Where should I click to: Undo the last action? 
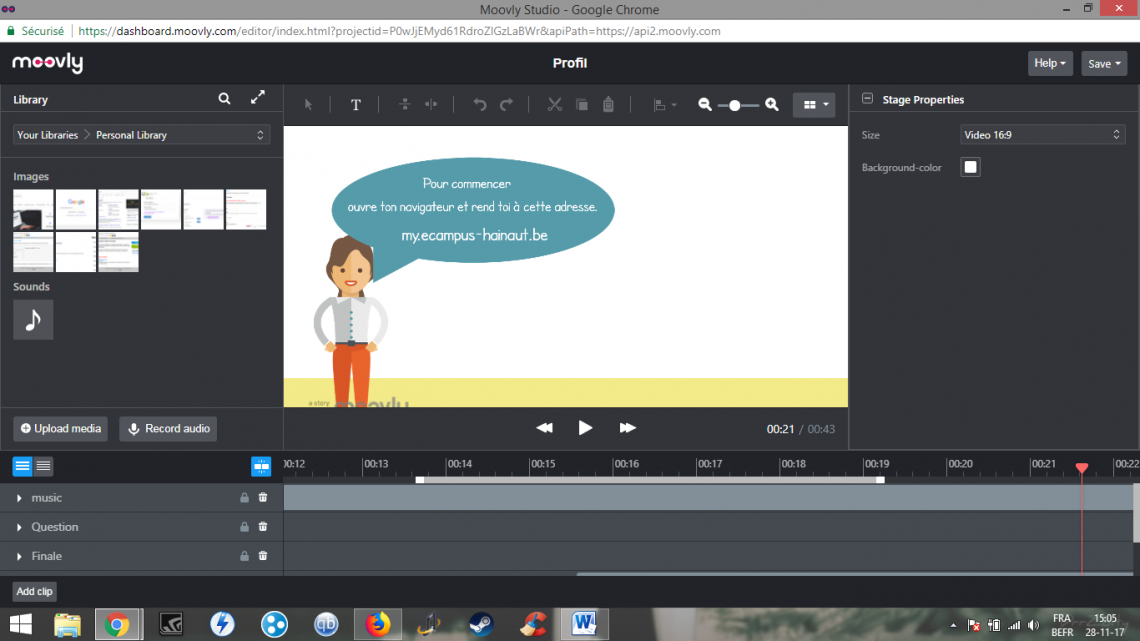coord(480,105)
